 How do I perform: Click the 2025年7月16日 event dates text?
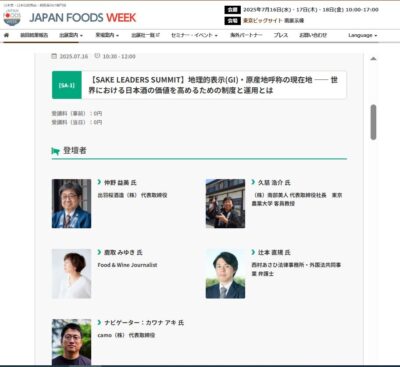click(x=311, y=10)
